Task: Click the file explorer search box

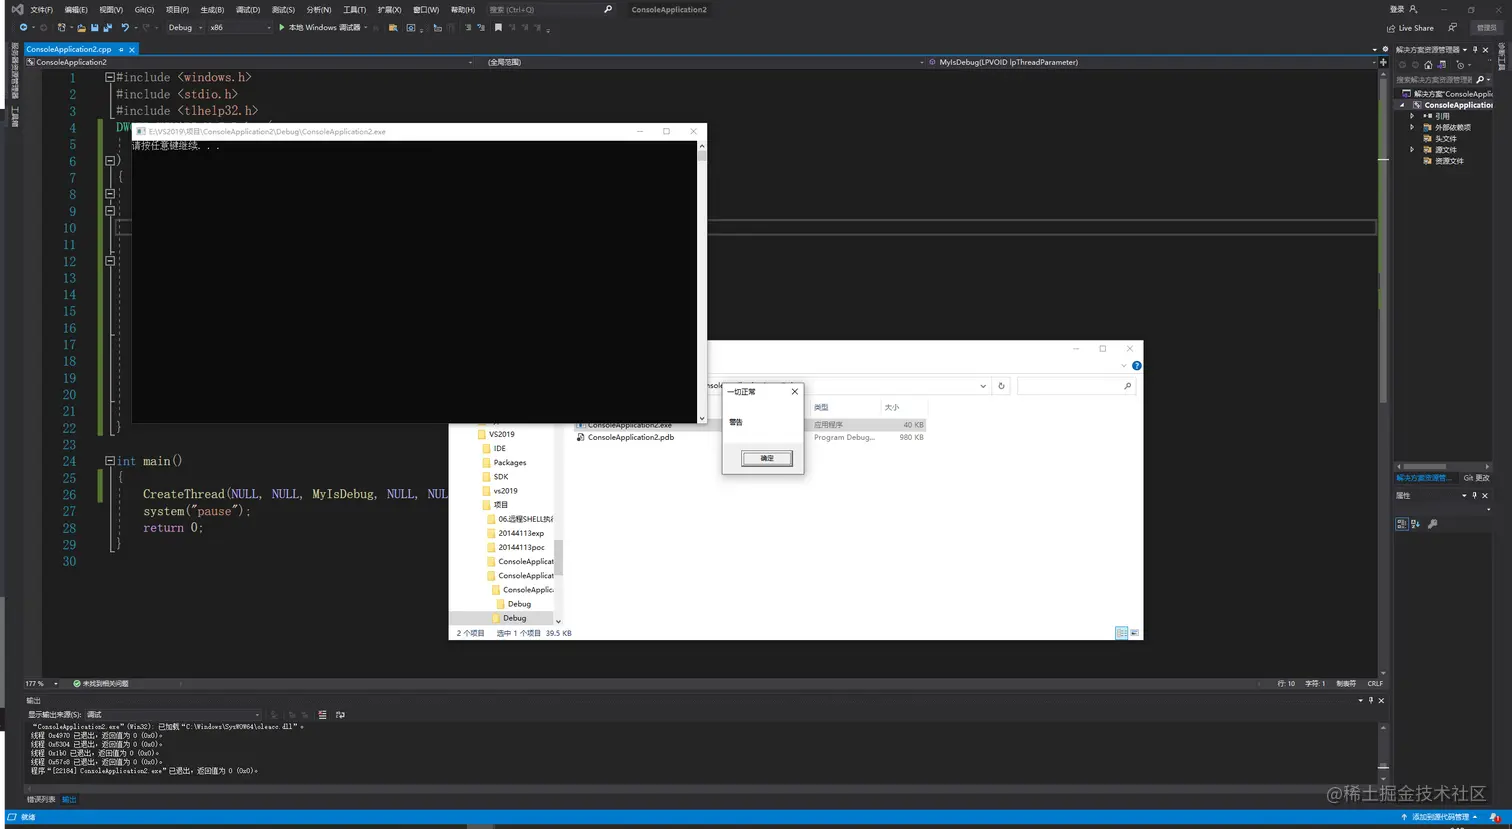Action: (1076, 386)
